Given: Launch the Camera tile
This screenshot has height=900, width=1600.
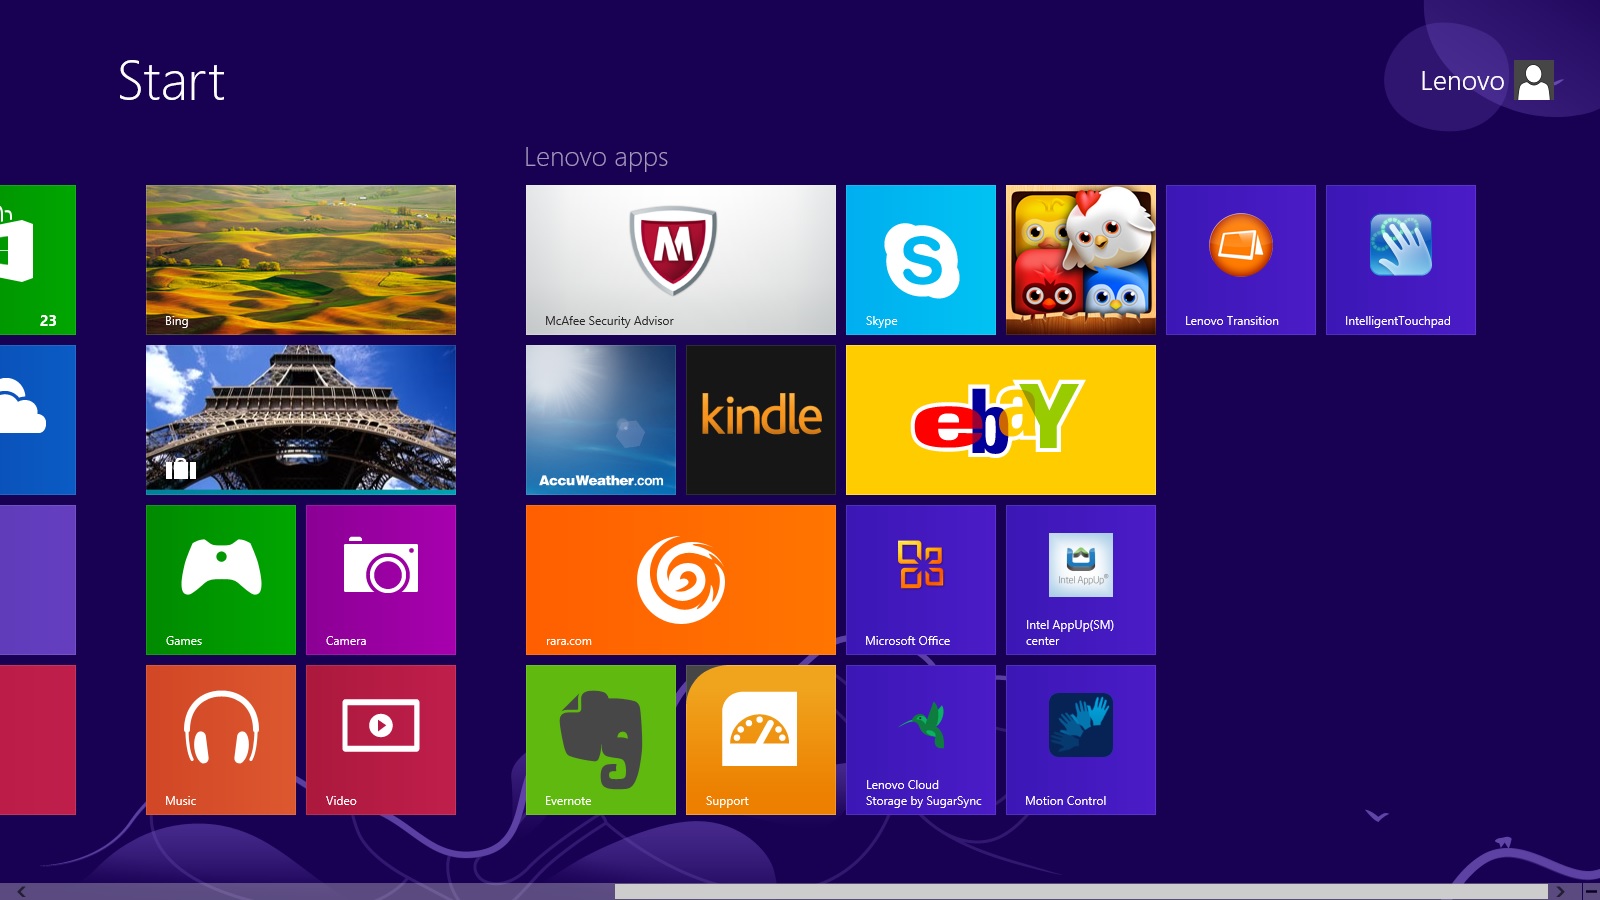Looking at the screenshot, I should pos(381,580).
